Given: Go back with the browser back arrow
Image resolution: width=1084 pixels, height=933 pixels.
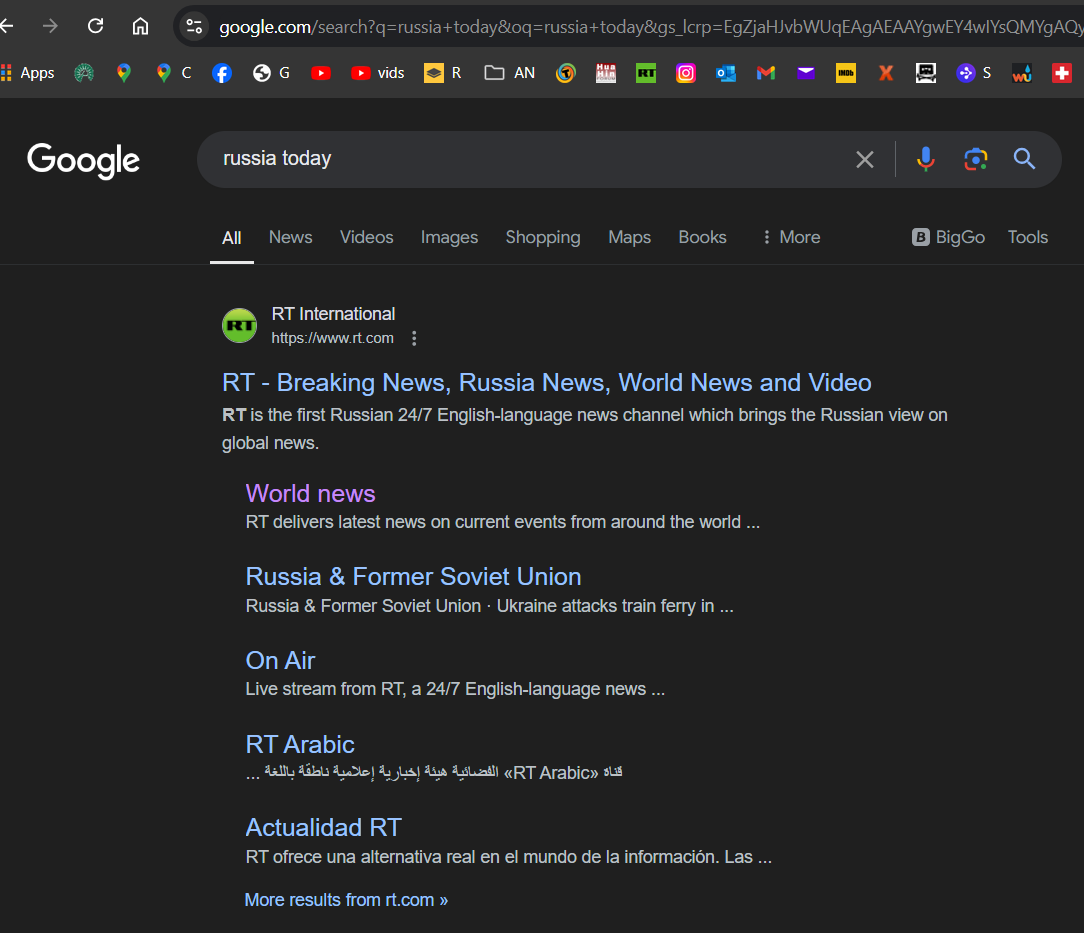Looking at the screenshot, I should (7, 26).
